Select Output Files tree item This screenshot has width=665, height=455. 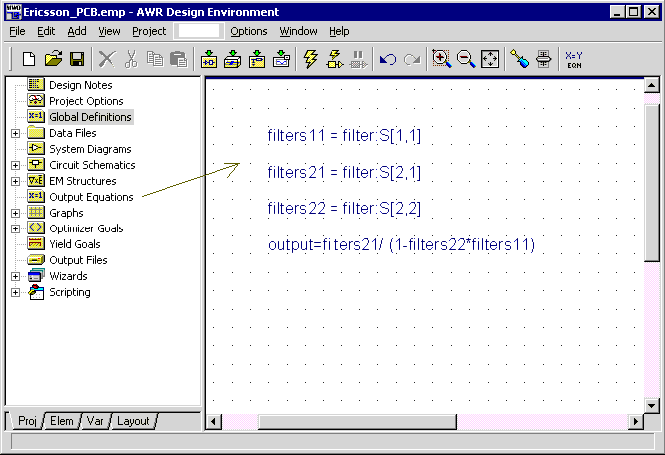(x=78, y=260)
